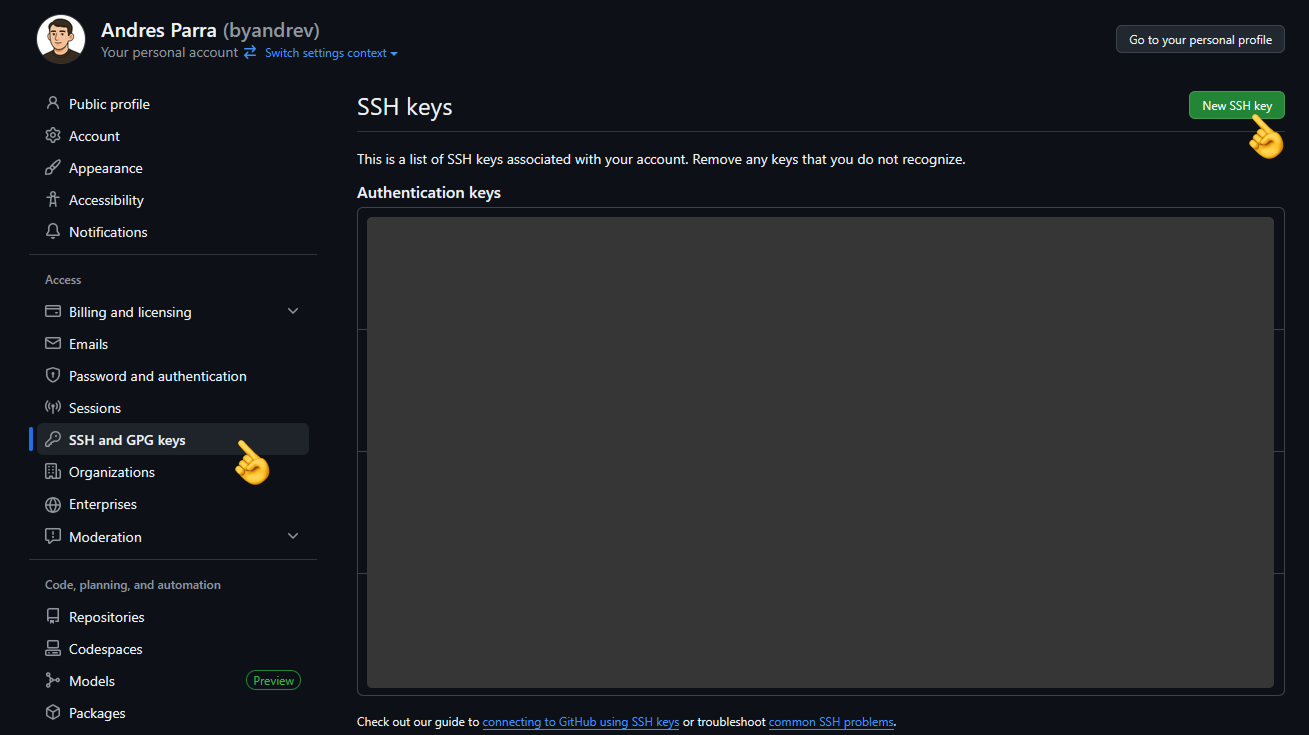
Task: Open Appearance via the paintbrush icon
Action: [x=52, y=167]
